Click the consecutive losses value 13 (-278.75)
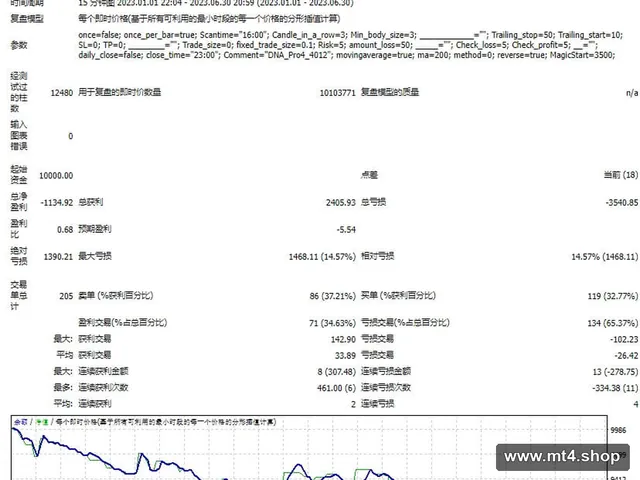This screenshot has height=480, width=640. (x=615, y=372)
